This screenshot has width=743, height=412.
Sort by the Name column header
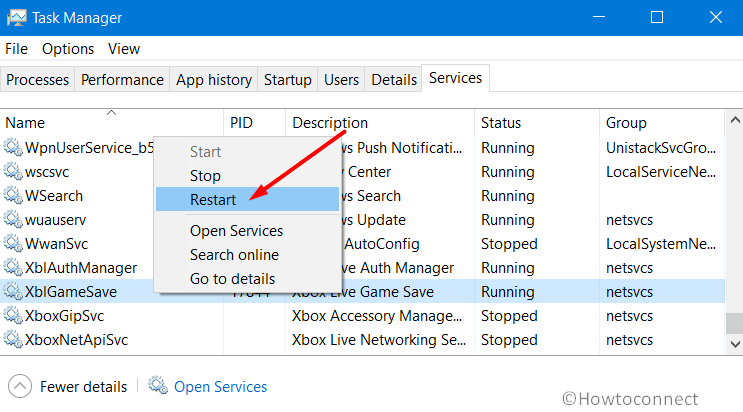point(112,122)
